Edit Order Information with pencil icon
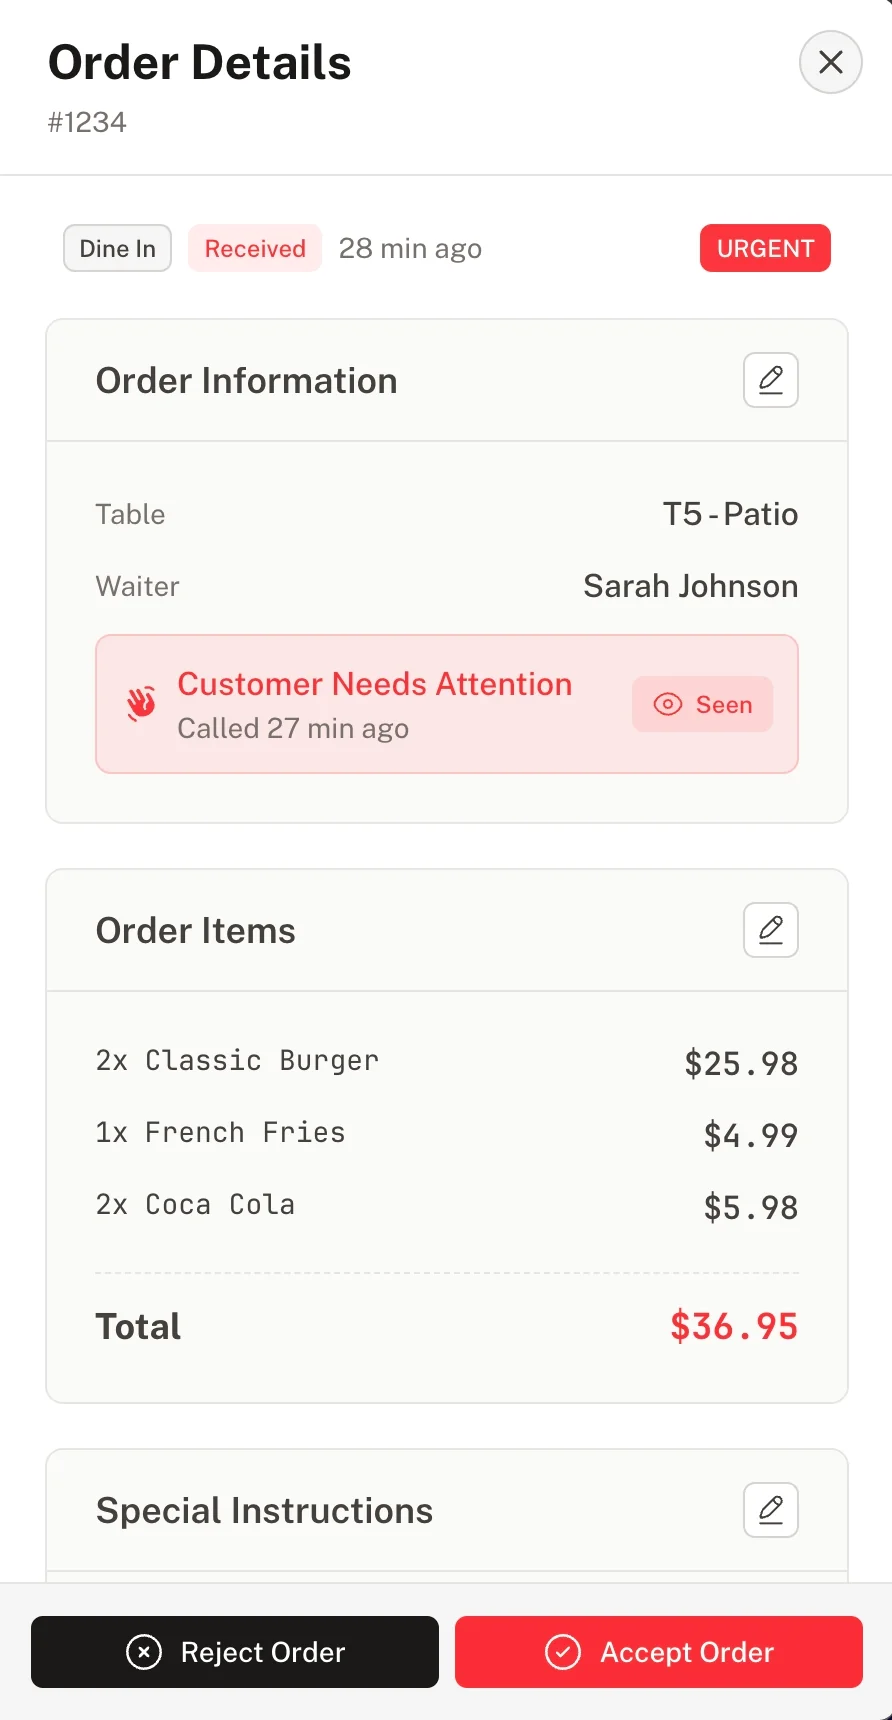 tap(770, 380)
